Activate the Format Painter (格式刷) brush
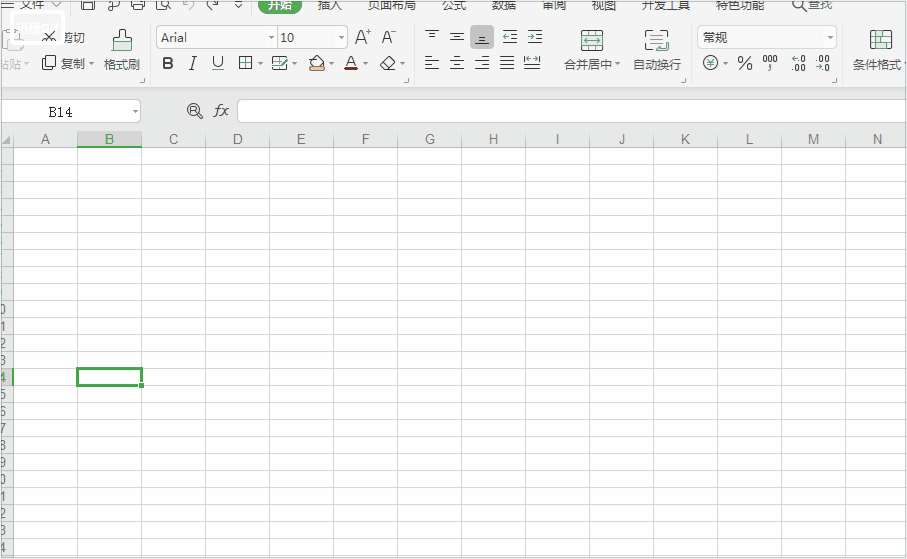 click(x=121, y=50)
